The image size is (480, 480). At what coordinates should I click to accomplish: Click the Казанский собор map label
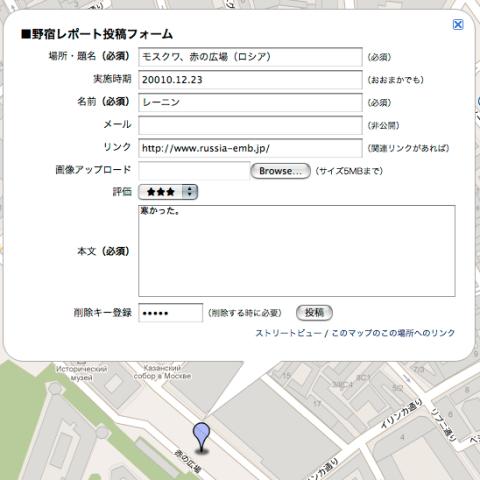pos(162,372)
